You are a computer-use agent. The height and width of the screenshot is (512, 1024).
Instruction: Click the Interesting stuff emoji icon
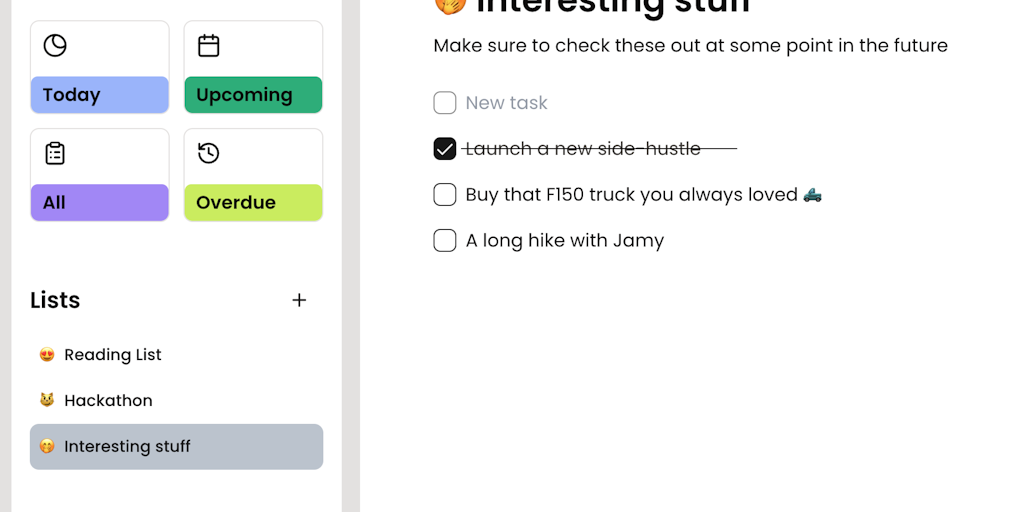pyautogui.click(x=46, y=446)
